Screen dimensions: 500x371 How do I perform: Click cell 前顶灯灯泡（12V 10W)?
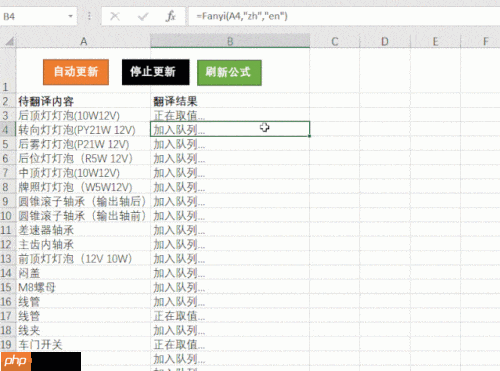pyautogui.click(x=83, y=258)
